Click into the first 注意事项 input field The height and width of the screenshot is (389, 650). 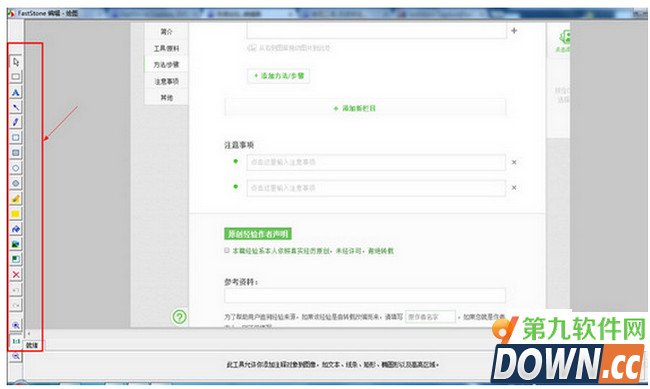tap(376, 162)
